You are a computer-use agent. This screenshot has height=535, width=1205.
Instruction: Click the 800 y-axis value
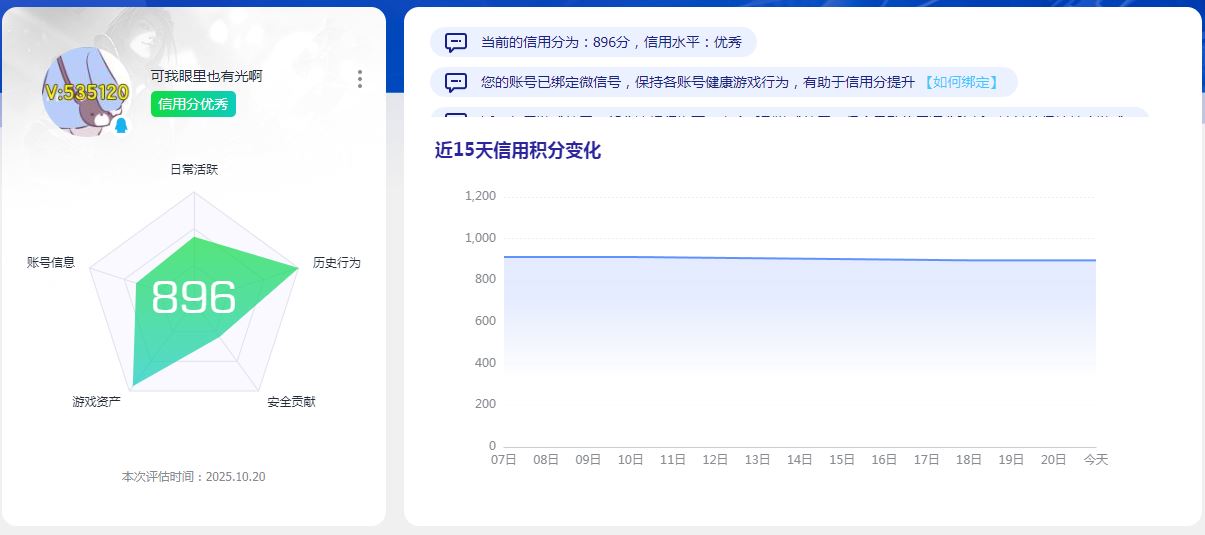485,279
